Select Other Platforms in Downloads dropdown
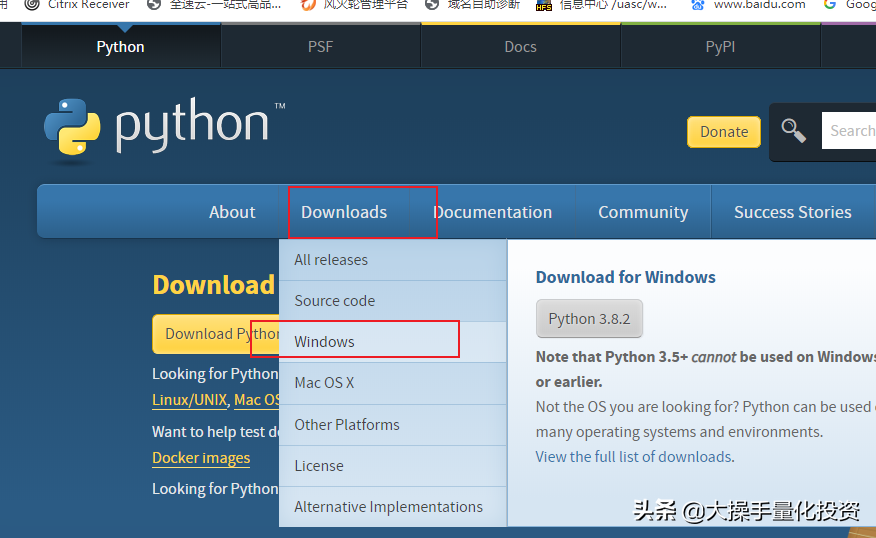This screenshot has width=876, height=538. pos(393,425)
